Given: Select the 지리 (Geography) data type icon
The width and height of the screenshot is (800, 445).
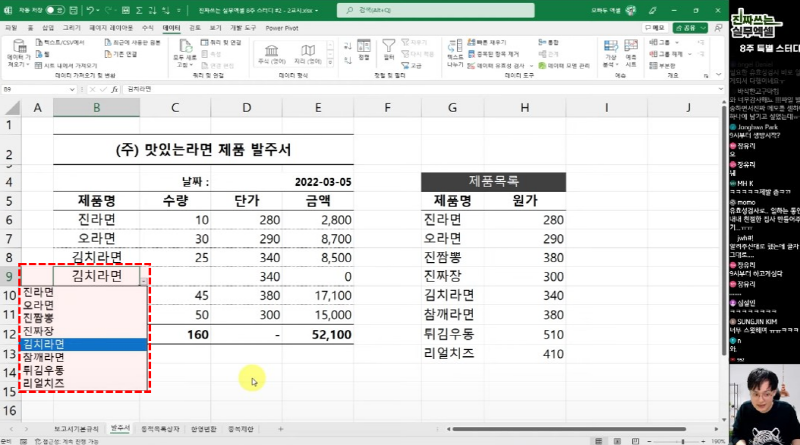Looking at the screenshot, I should 308,54.
